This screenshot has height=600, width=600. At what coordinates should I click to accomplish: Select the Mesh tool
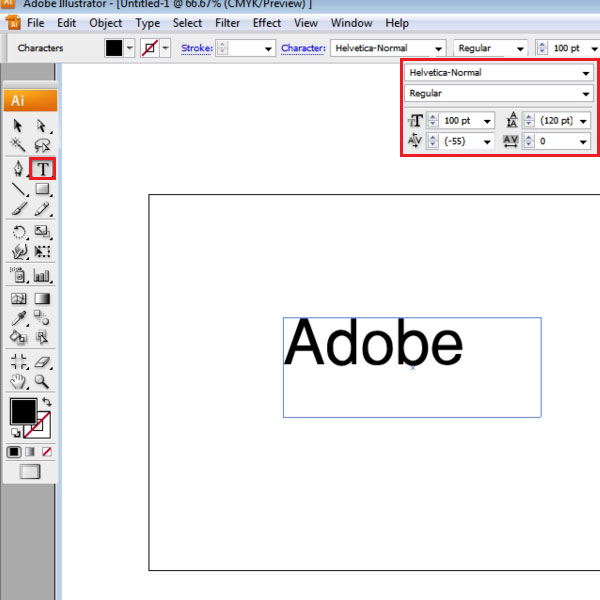click(x=18, y=298)
